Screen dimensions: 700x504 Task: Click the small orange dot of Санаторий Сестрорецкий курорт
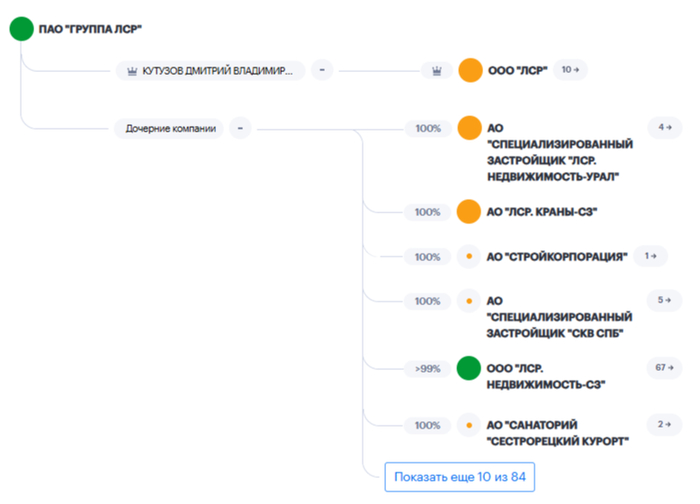[x=469, y=425]
